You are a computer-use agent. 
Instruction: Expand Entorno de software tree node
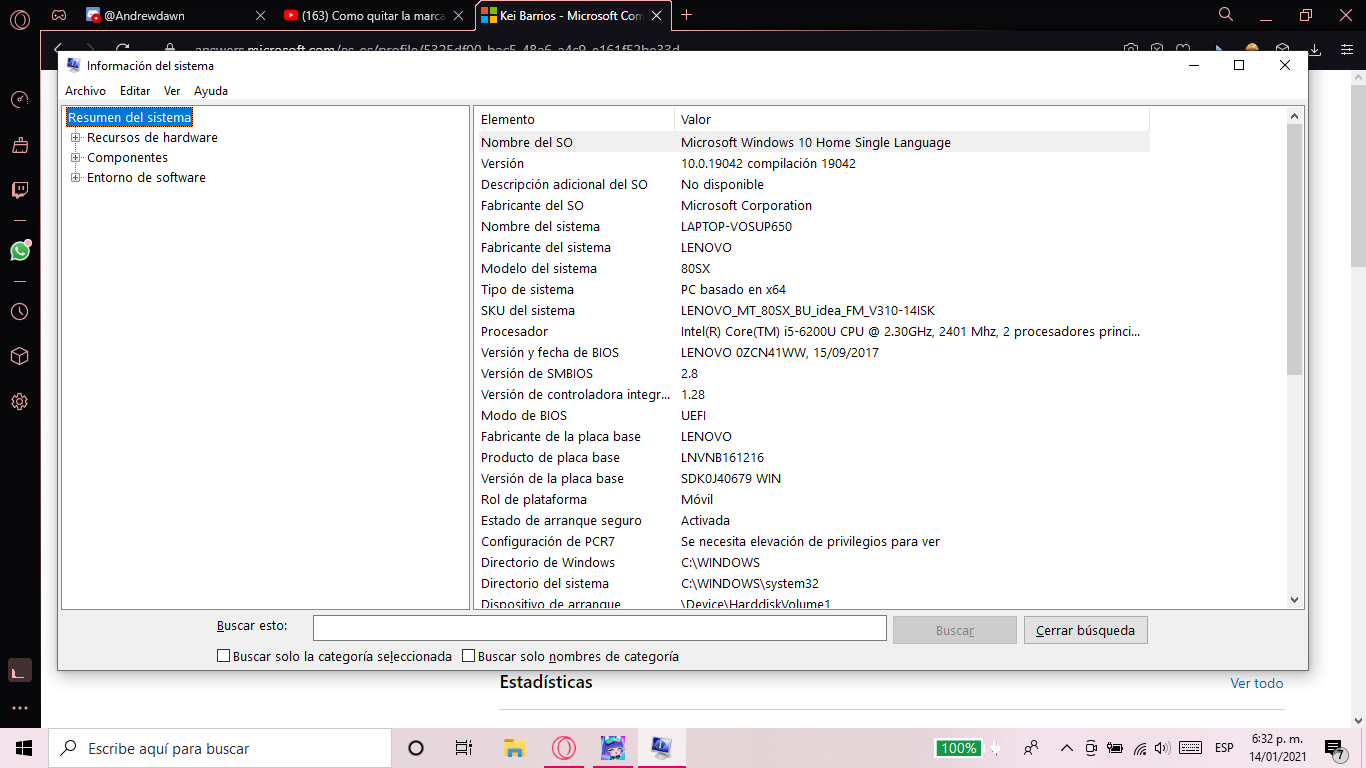click(75, 178)
